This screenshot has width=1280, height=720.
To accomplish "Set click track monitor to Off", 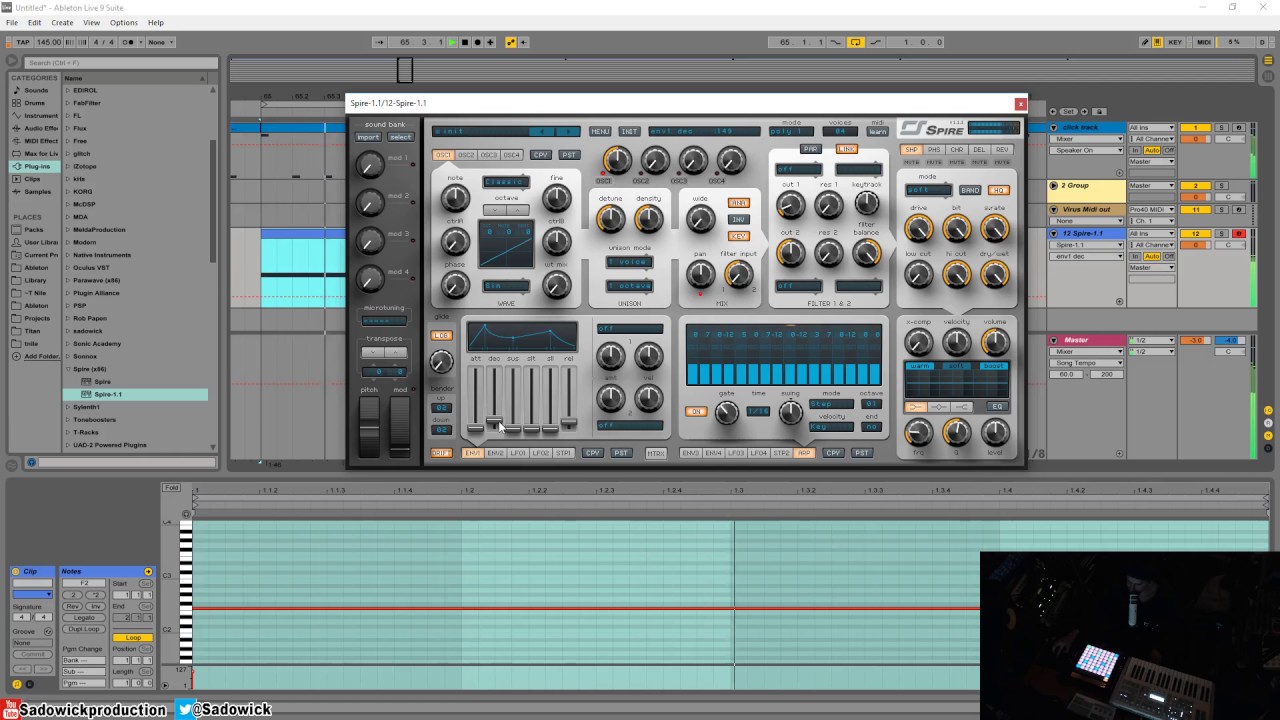I will [x=1168, y=150].
